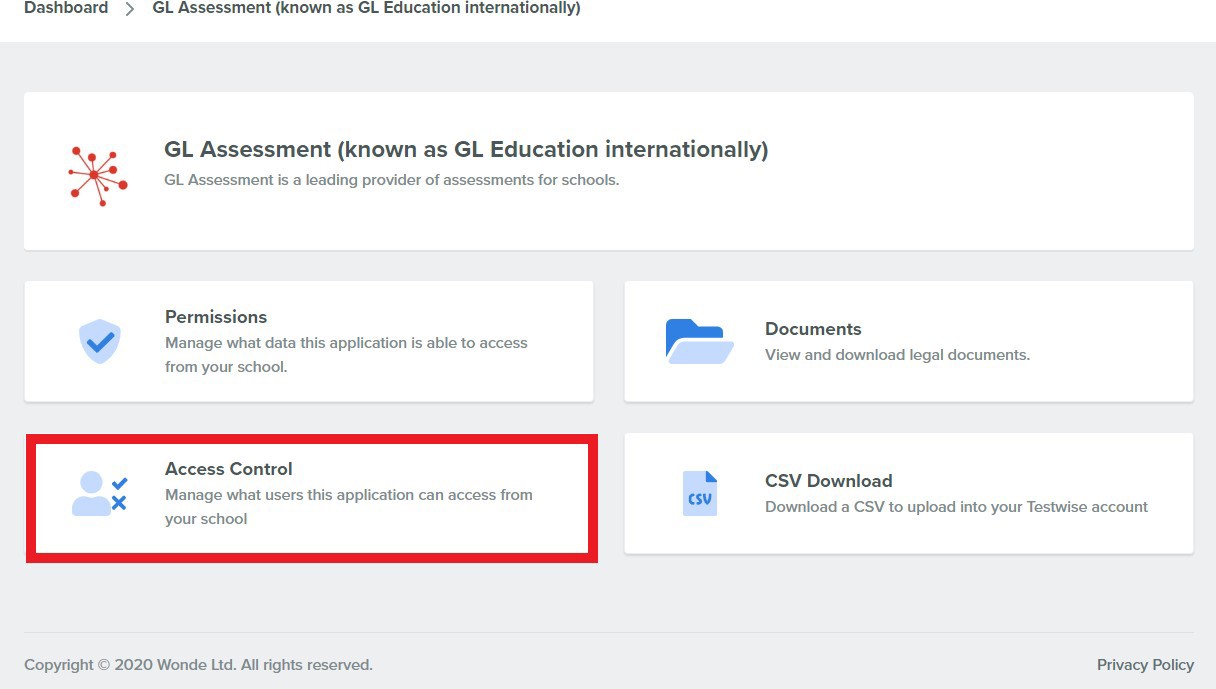Open the Documents card title
The height and width of the screenshot is (689, 1216).
pyautogui.click(x=813, y=328)
